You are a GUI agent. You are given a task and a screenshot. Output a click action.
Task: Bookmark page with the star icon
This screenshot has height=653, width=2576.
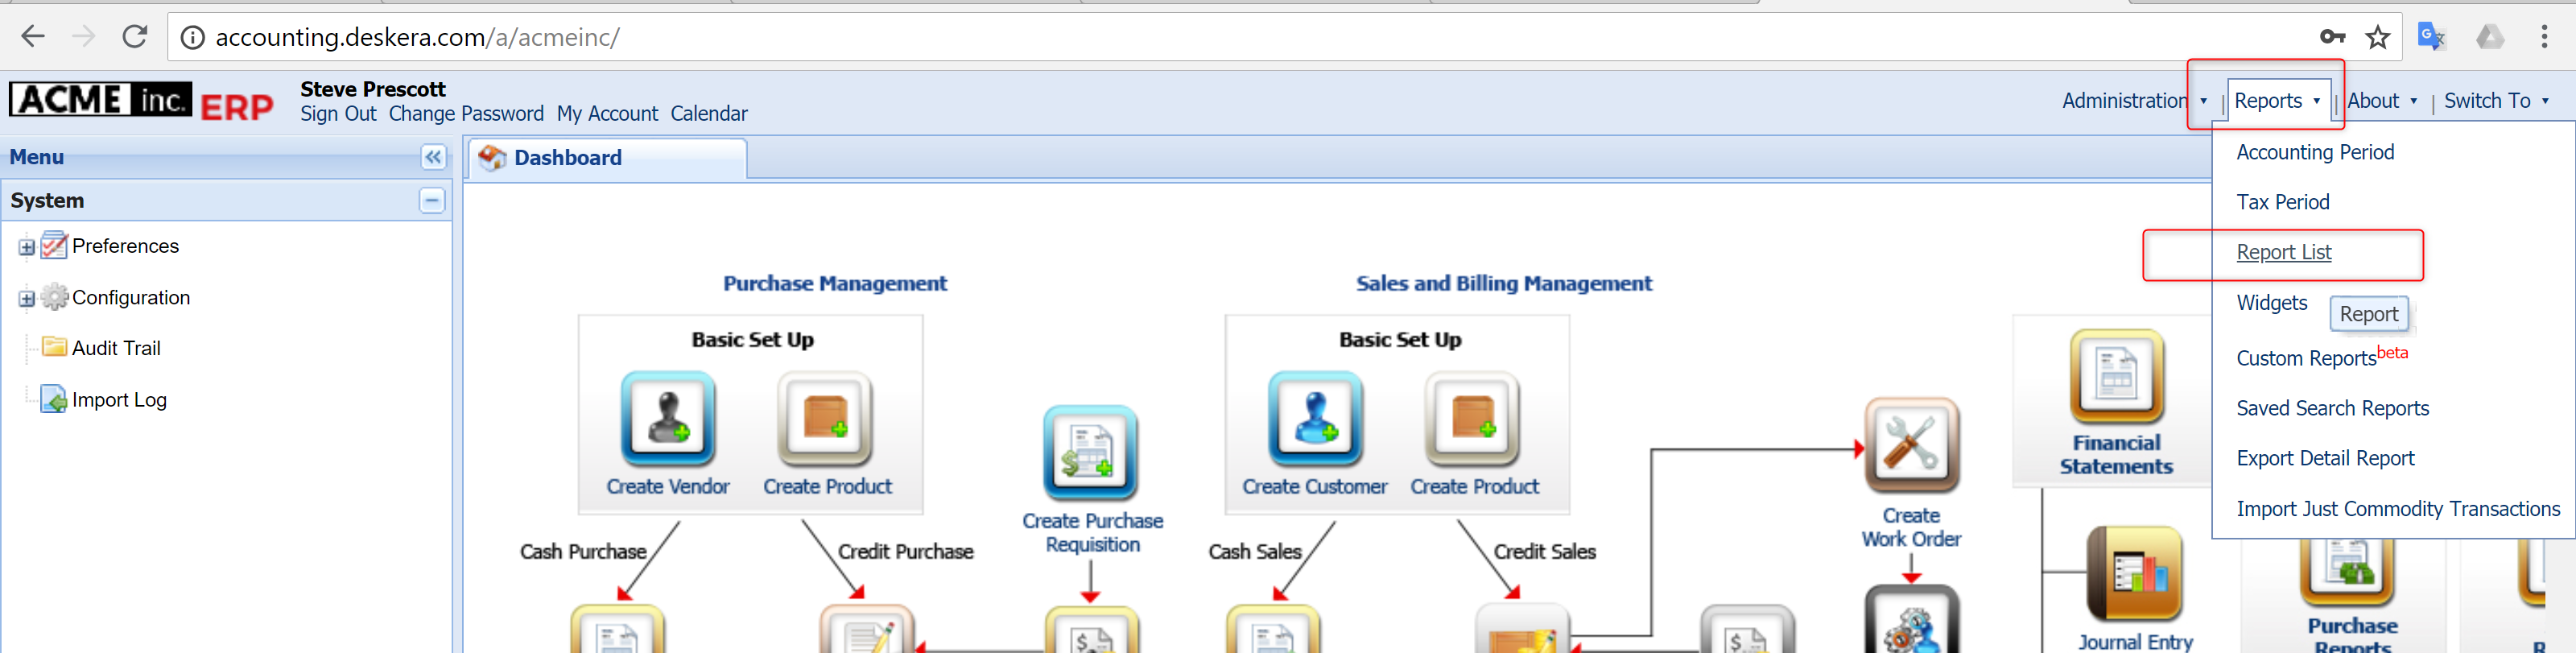[2377, 38]
